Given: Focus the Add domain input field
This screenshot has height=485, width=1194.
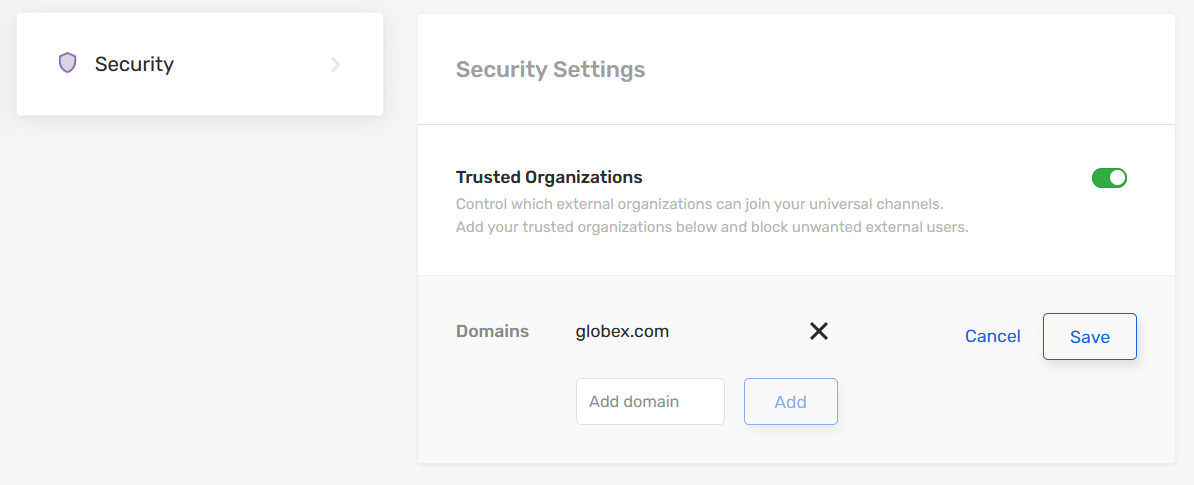Looking at the screenshot, I should tap(650, 401).
